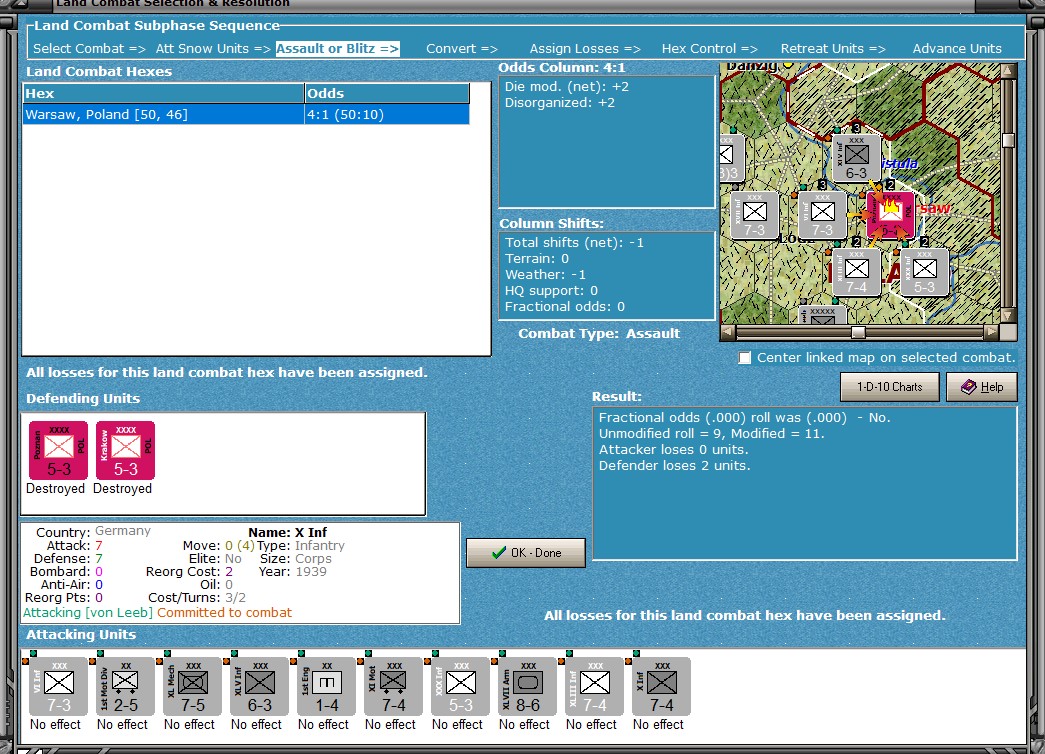
Task: Click the Hex Control subphase step
Action: click(710, 49)
